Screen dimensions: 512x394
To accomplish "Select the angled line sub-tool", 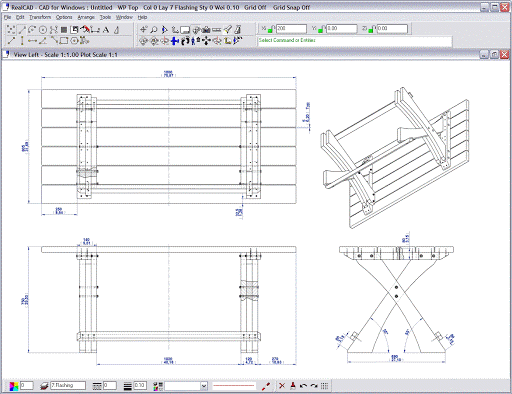I will pyautogui.click(x=43, y=41).
